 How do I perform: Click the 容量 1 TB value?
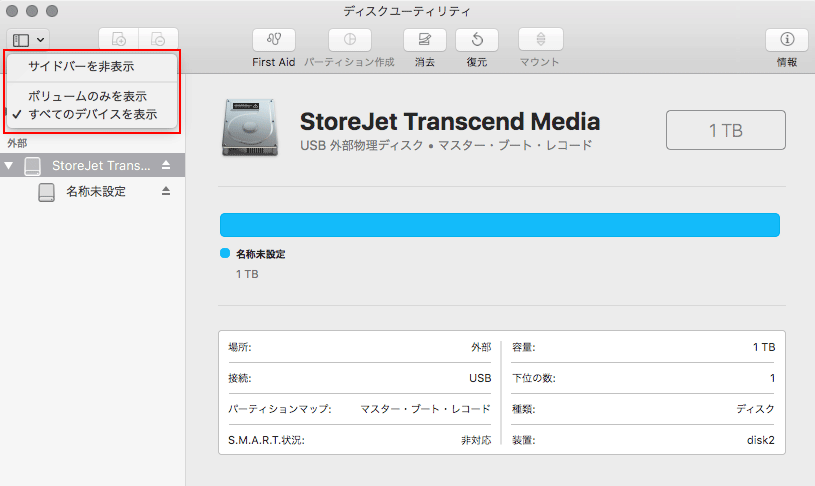coord(764,347)
